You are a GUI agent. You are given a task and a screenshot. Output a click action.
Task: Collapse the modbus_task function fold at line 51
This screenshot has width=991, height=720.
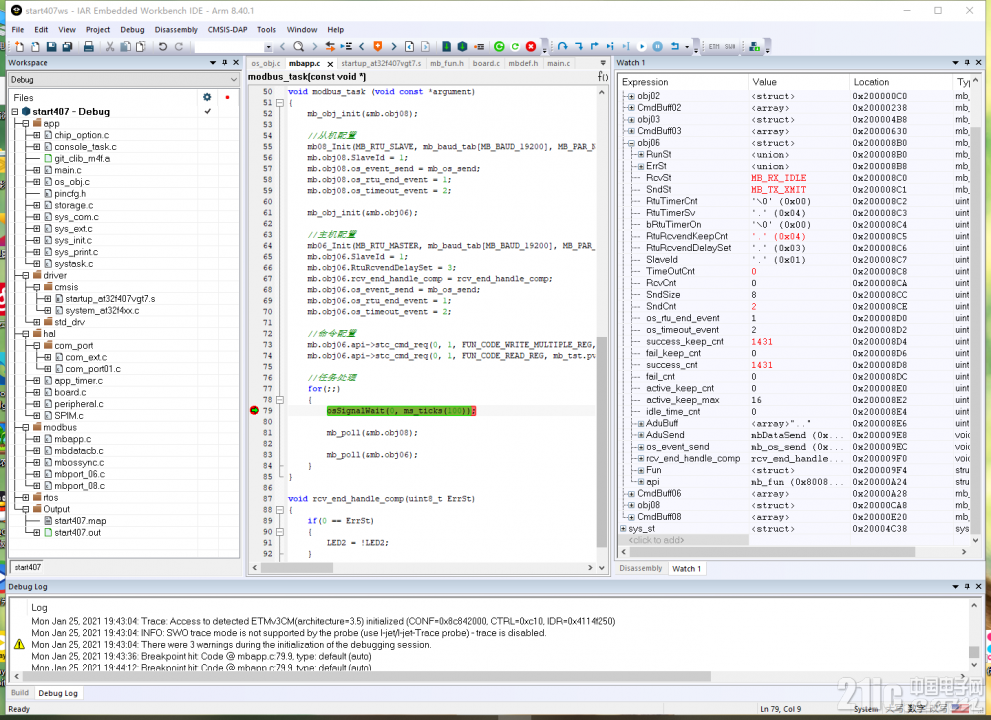click(279, 103)
